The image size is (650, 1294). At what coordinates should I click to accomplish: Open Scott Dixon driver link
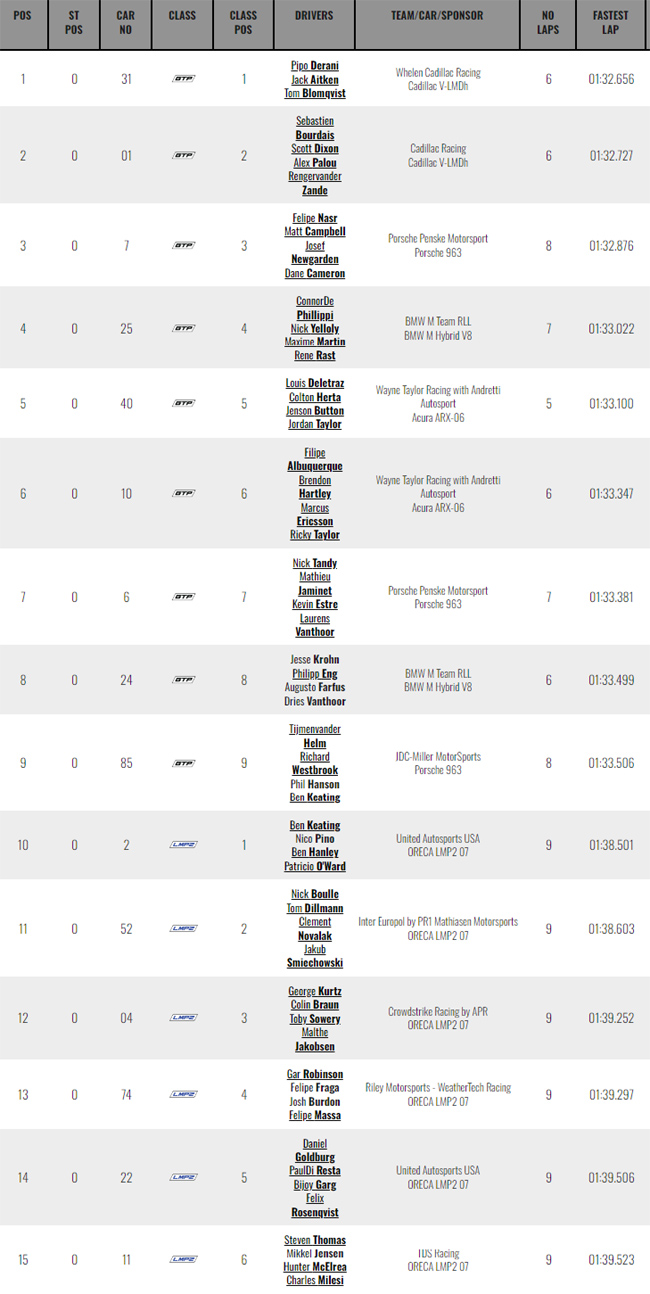click(315, 149)
